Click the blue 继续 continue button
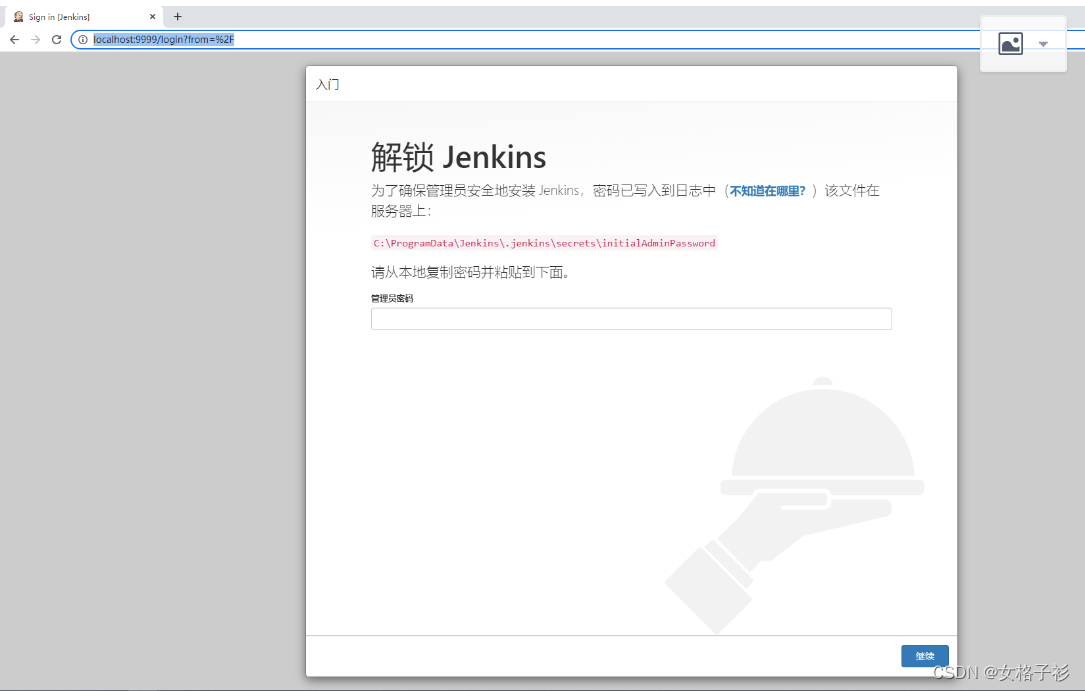 pos(924,656)
